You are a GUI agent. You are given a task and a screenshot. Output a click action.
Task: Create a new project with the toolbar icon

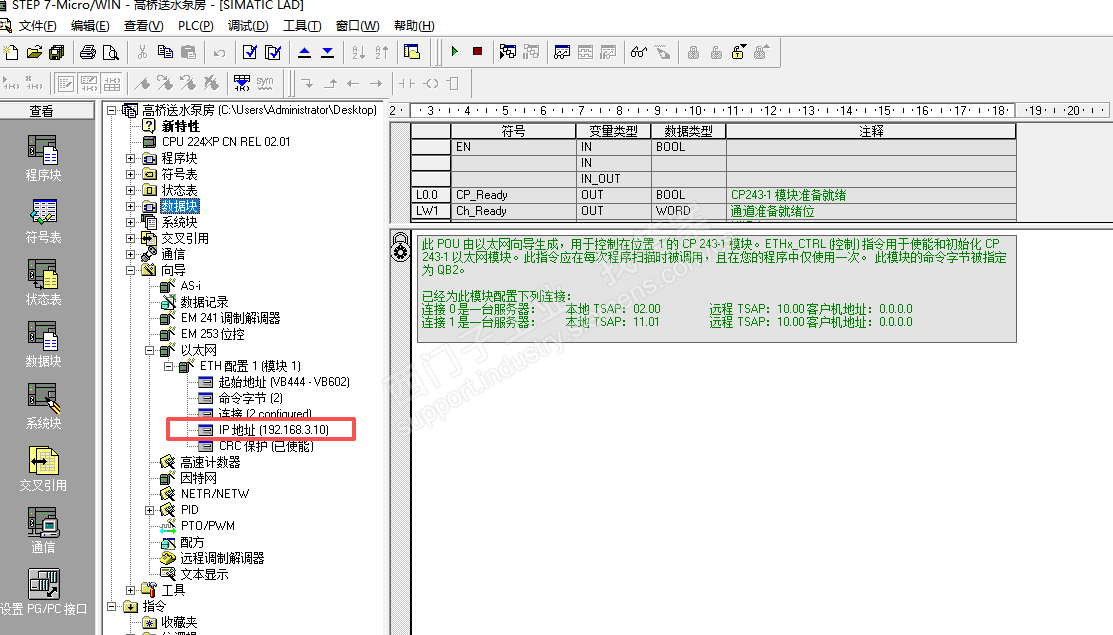coord(11,53)
